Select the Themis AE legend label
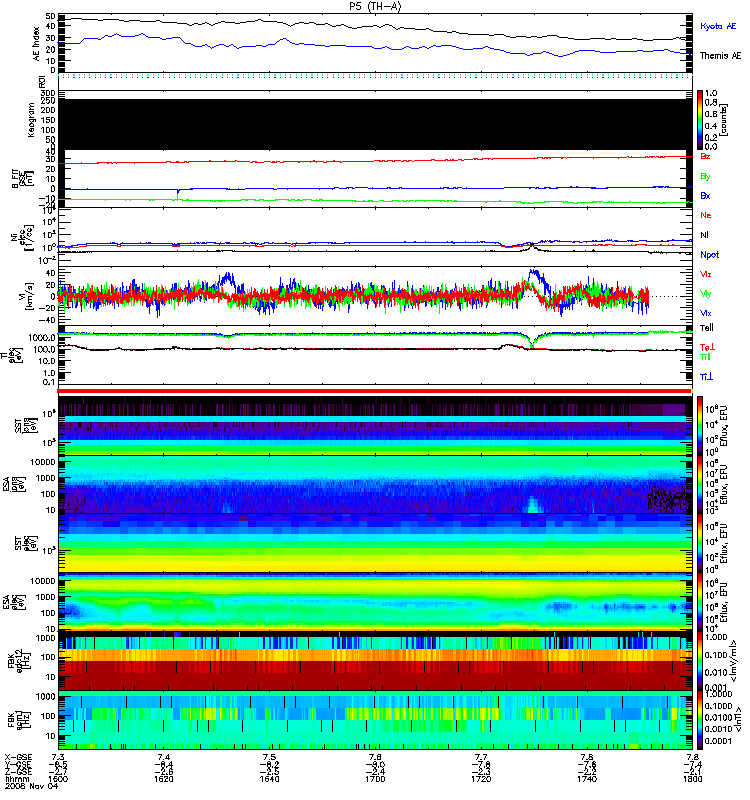750x800 pixels. click(x=720, y=56)
